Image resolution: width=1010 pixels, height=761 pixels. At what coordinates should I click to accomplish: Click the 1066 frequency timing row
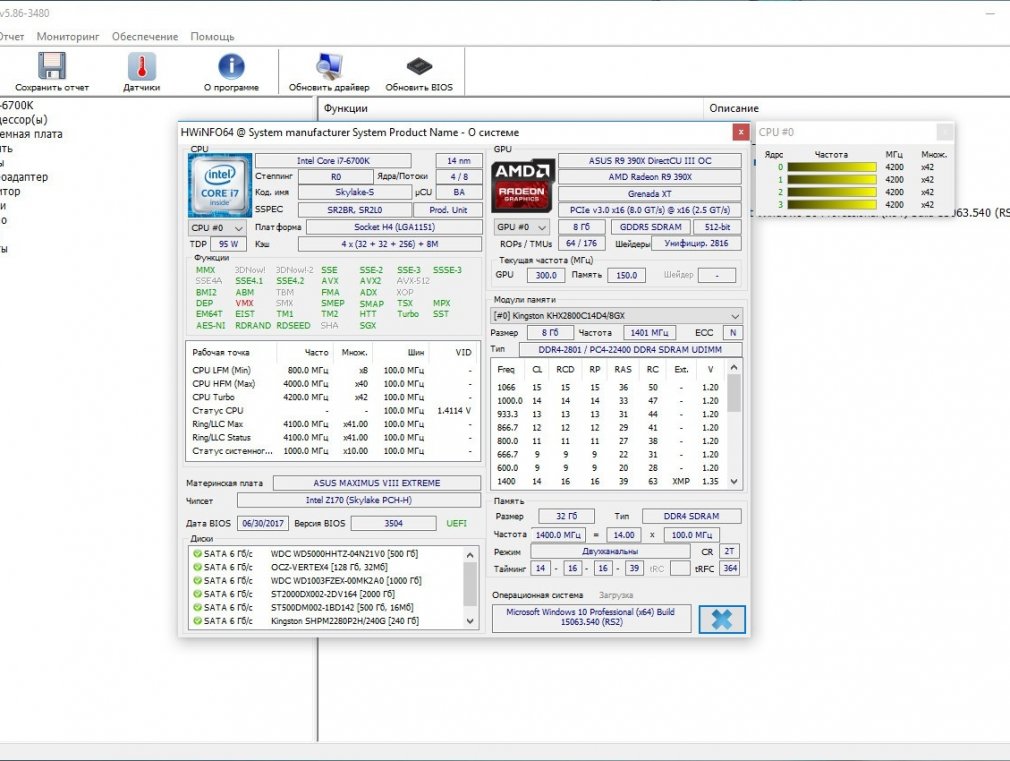click(x=609, y=387)
